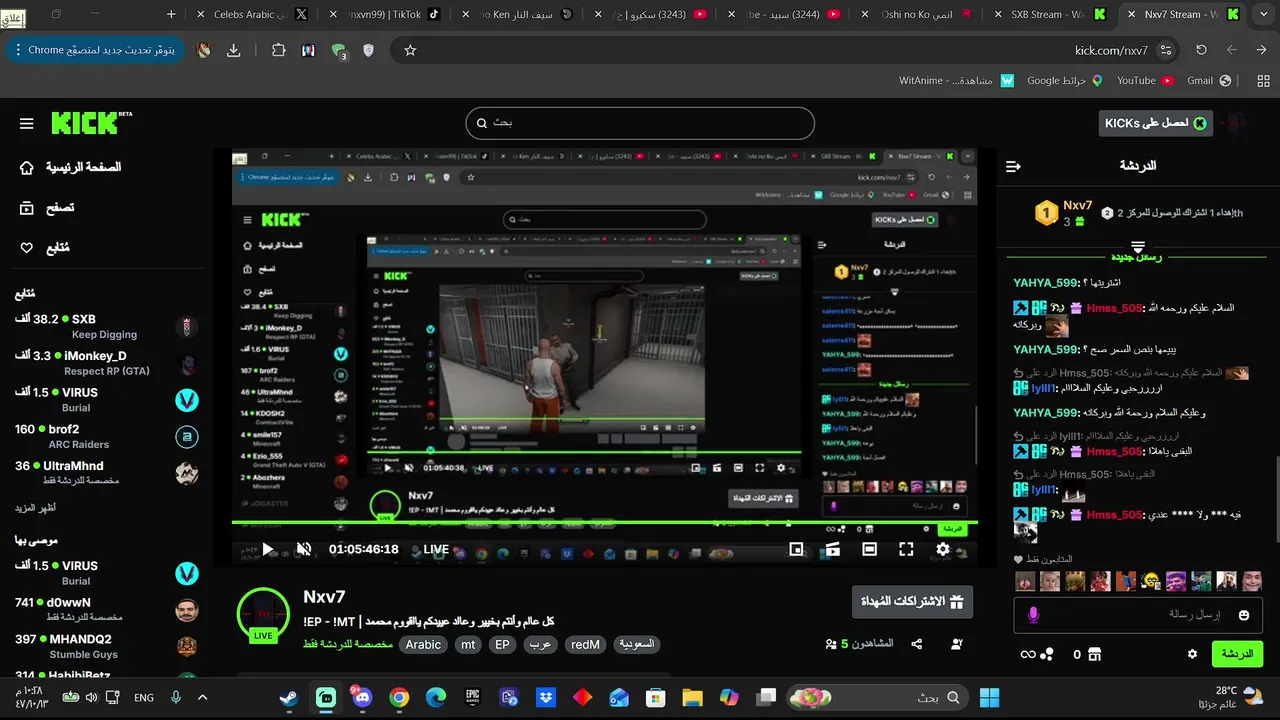The image size is (1280, 720).
Task: Open the extensions puzzle icon
Action: (279, 50)
